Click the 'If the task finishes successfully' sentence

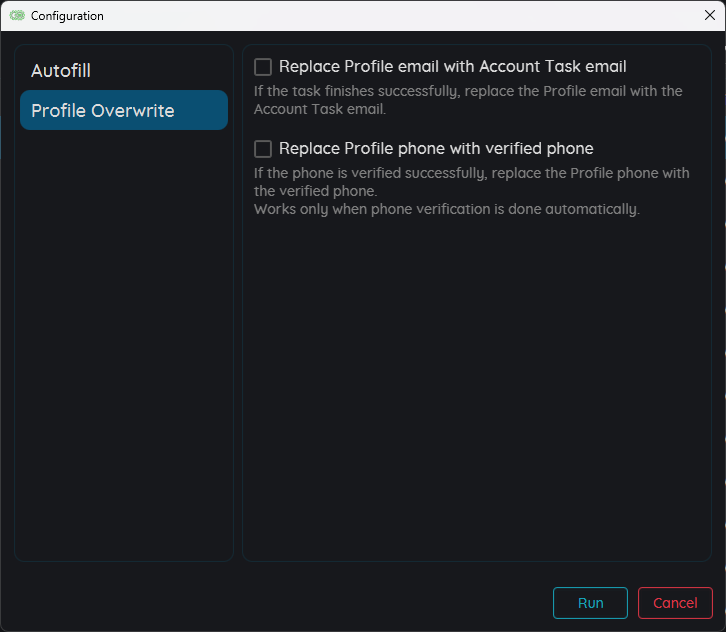[468, 91]
